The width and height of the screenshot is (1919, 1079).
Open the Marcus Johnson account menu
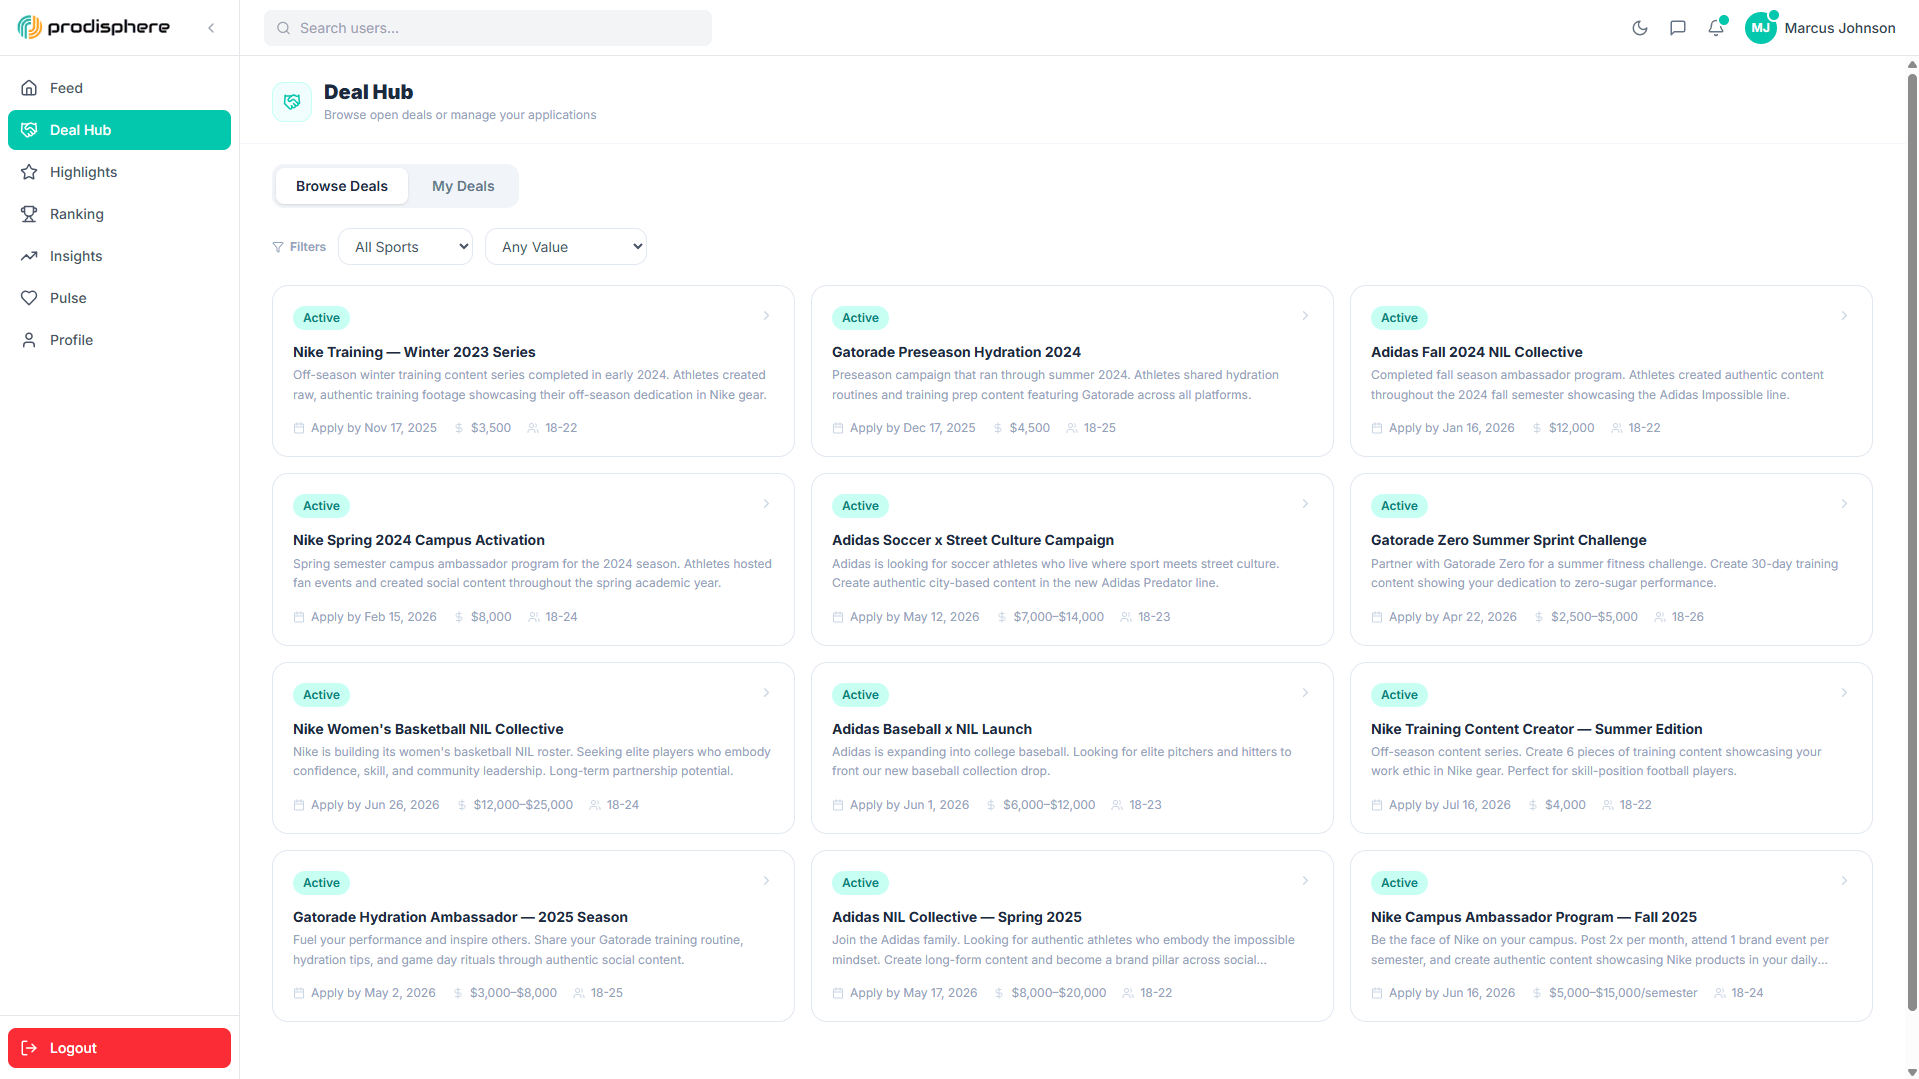(1820, 27)
